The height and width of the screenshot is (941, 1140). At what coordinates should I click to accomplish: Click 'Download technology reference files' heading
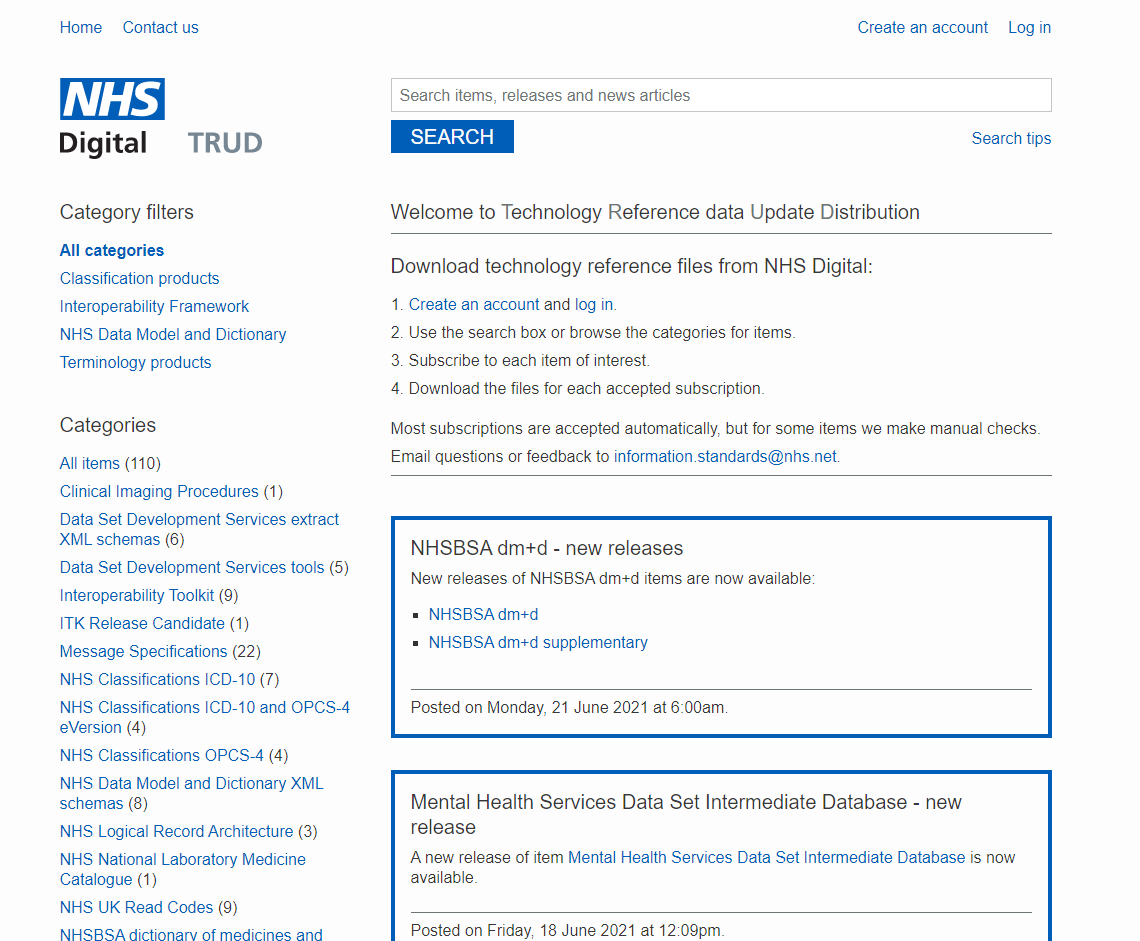pos(631,266)
